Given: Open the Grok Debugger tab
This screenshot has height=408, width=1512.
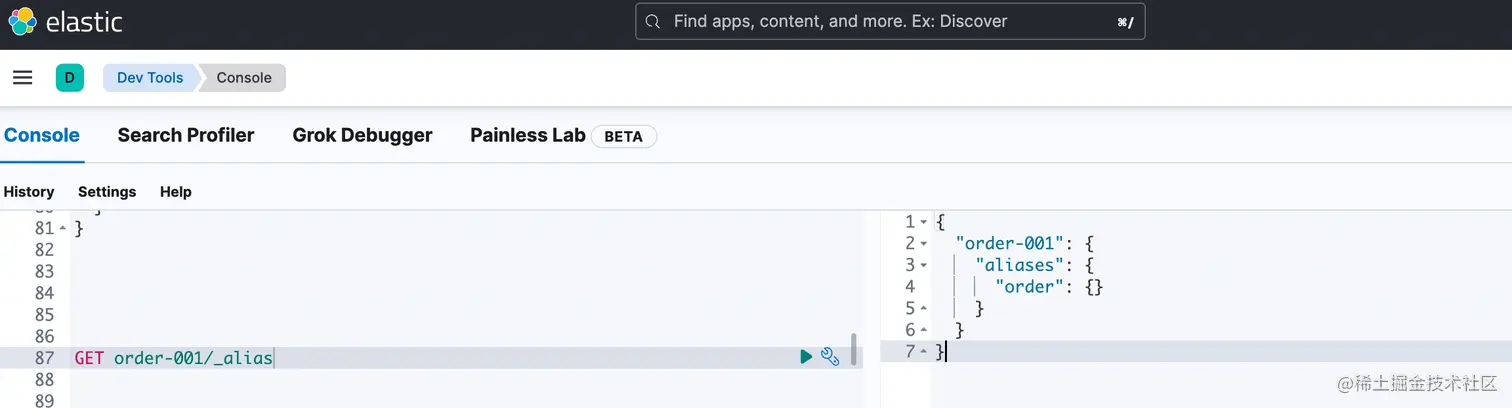Looking at the screenshot, I should [362, 135].
